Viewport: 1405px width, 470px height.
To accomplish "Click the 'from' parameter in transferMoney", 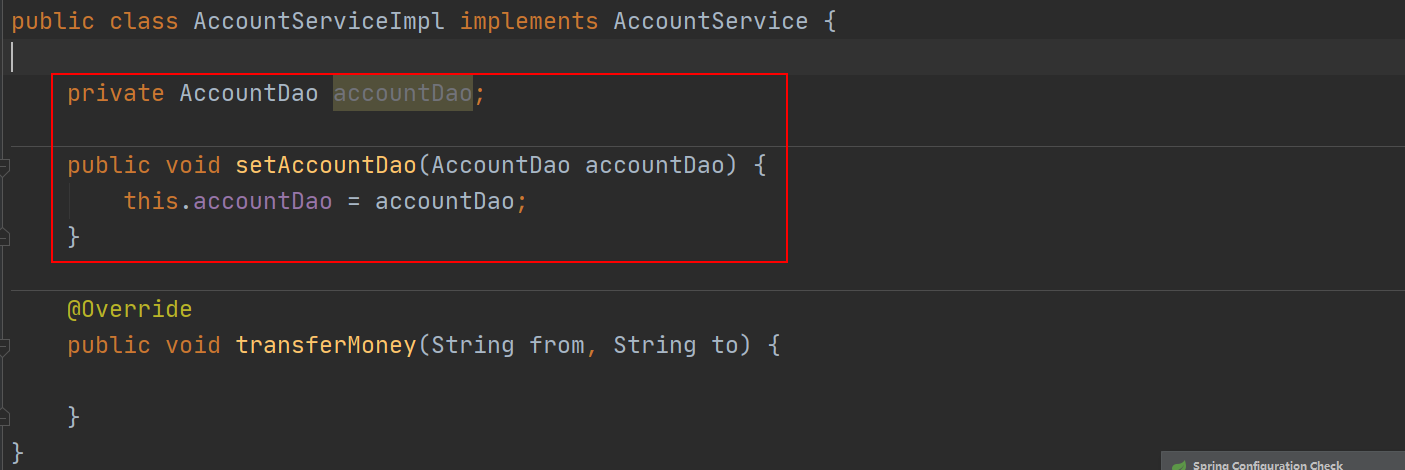I will (556, 346).
